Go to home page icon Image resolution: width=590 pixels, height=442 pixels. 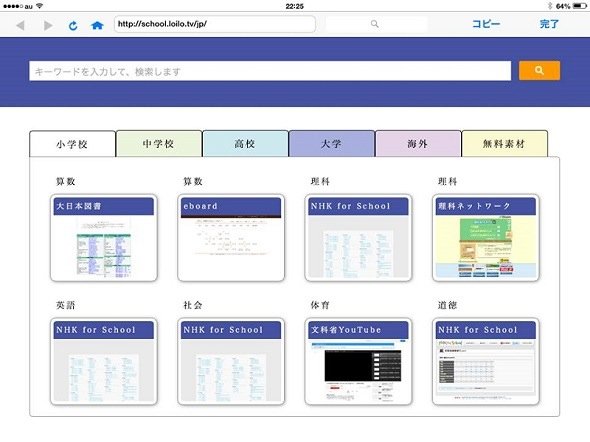(x=97, y=25)
